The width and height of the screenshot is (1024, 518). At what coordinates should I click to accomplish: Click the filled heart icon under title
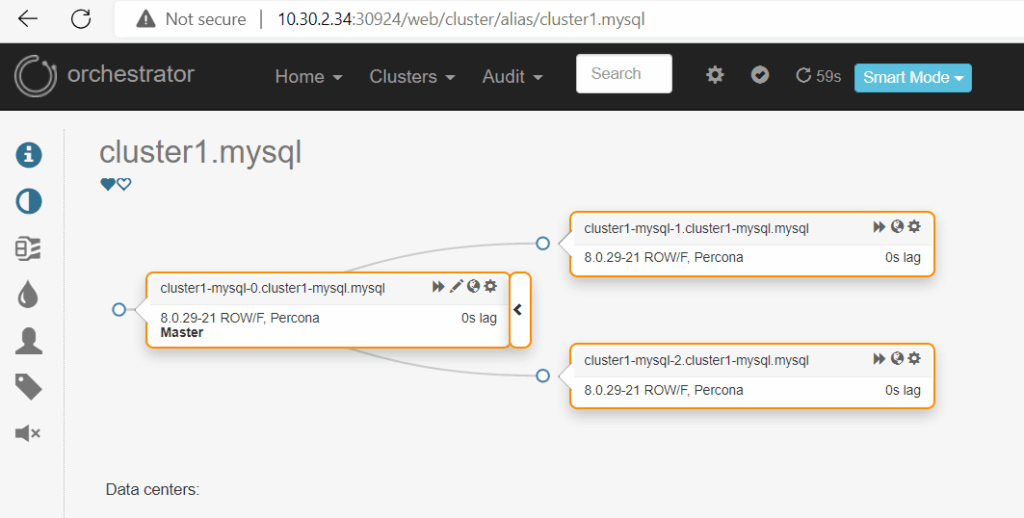tap(108, 184)
